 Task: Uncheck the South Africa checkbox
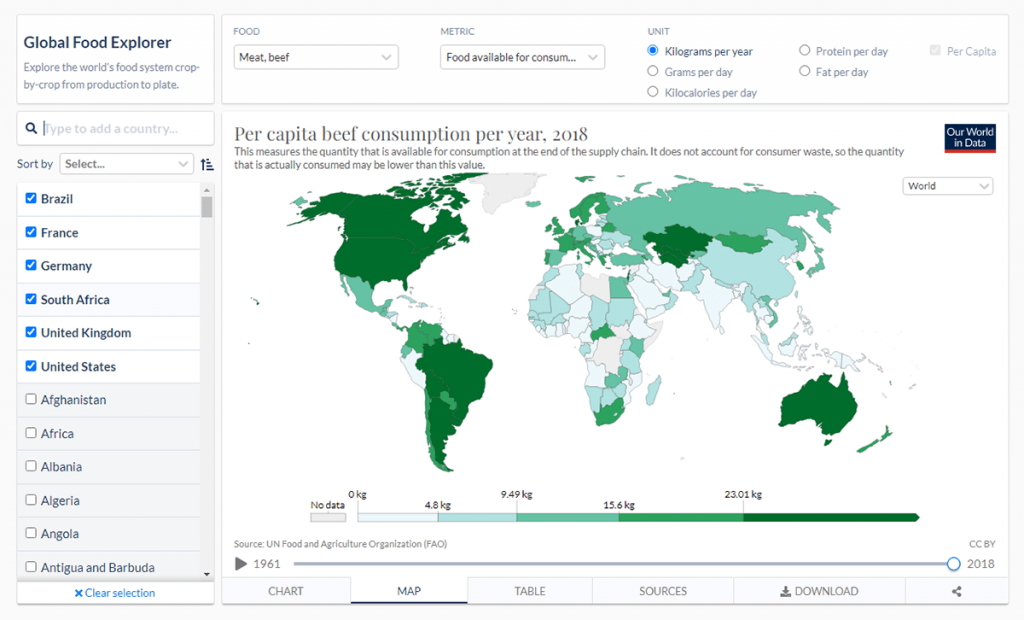pos(31,299)
